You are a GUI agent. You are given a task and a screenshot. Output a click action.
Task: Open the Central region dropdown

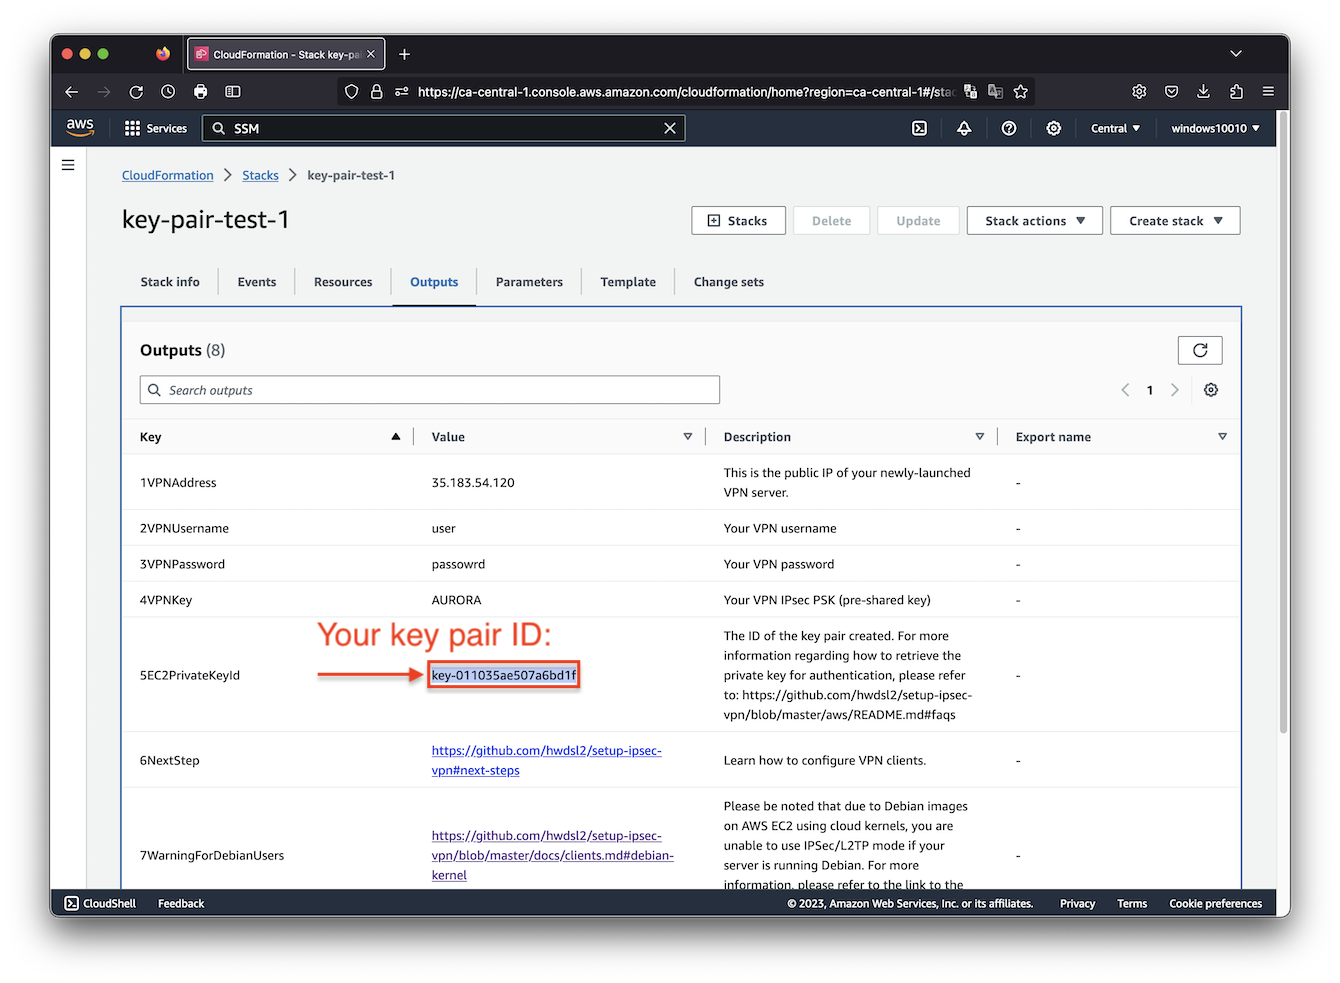pyautogui.click(x=1115, y=128)
